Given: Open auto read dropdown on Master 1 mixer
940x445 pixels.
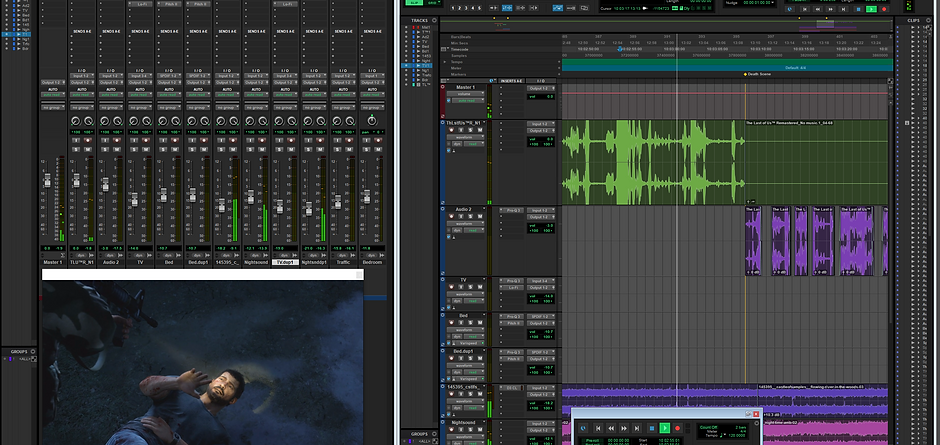Looking at the screenshot, I should tap(53, 95).
